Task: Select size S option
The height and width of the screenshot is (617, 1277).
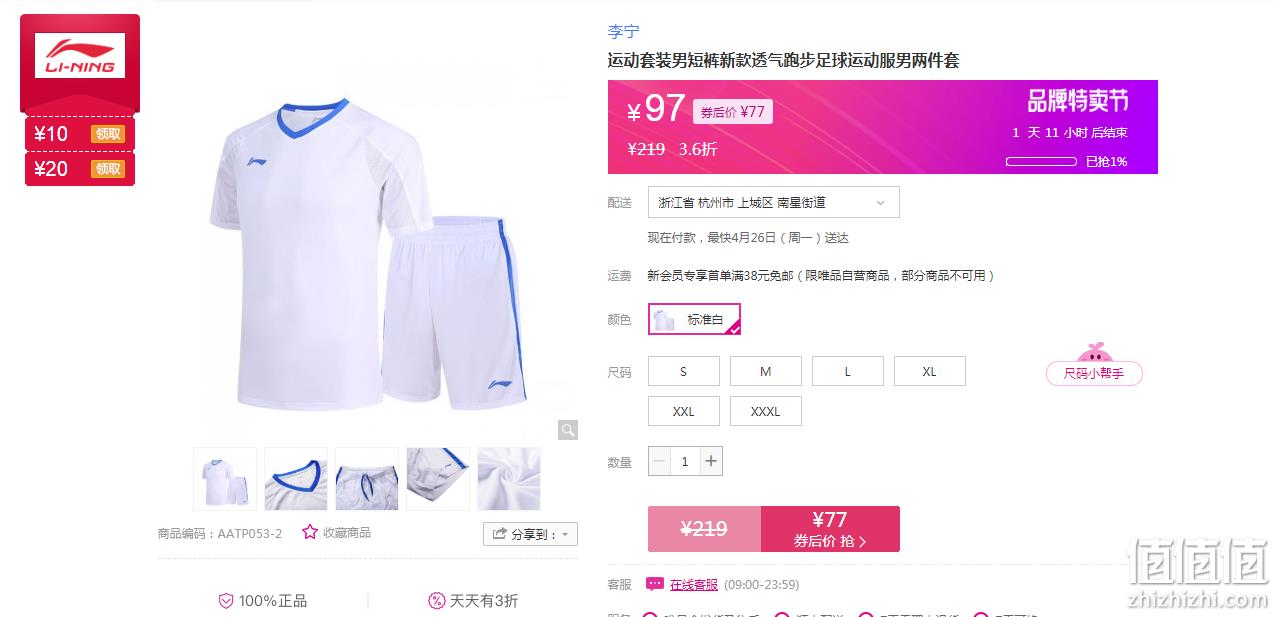Action: pos(684,371)
